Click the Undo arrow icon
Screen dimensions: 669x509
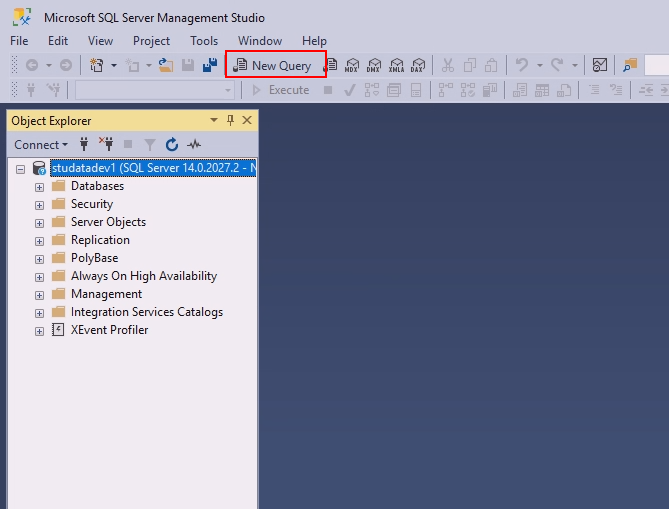(521, 65)
